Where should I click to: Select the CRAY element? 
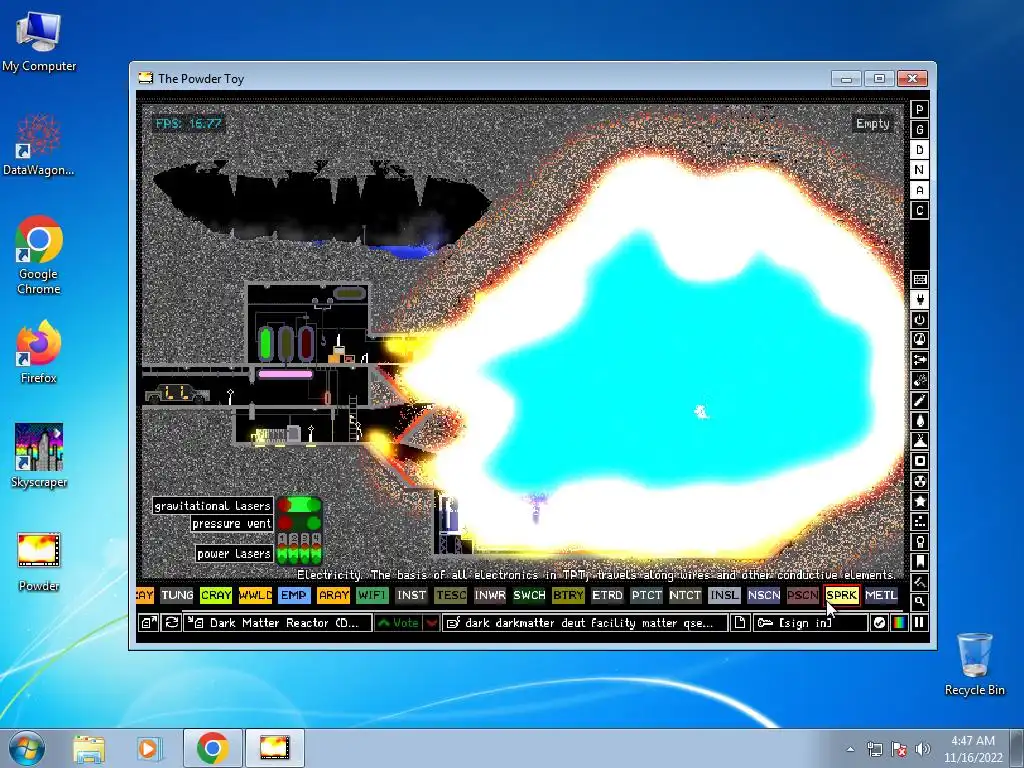pyautogui.click(x=216, y=596)
